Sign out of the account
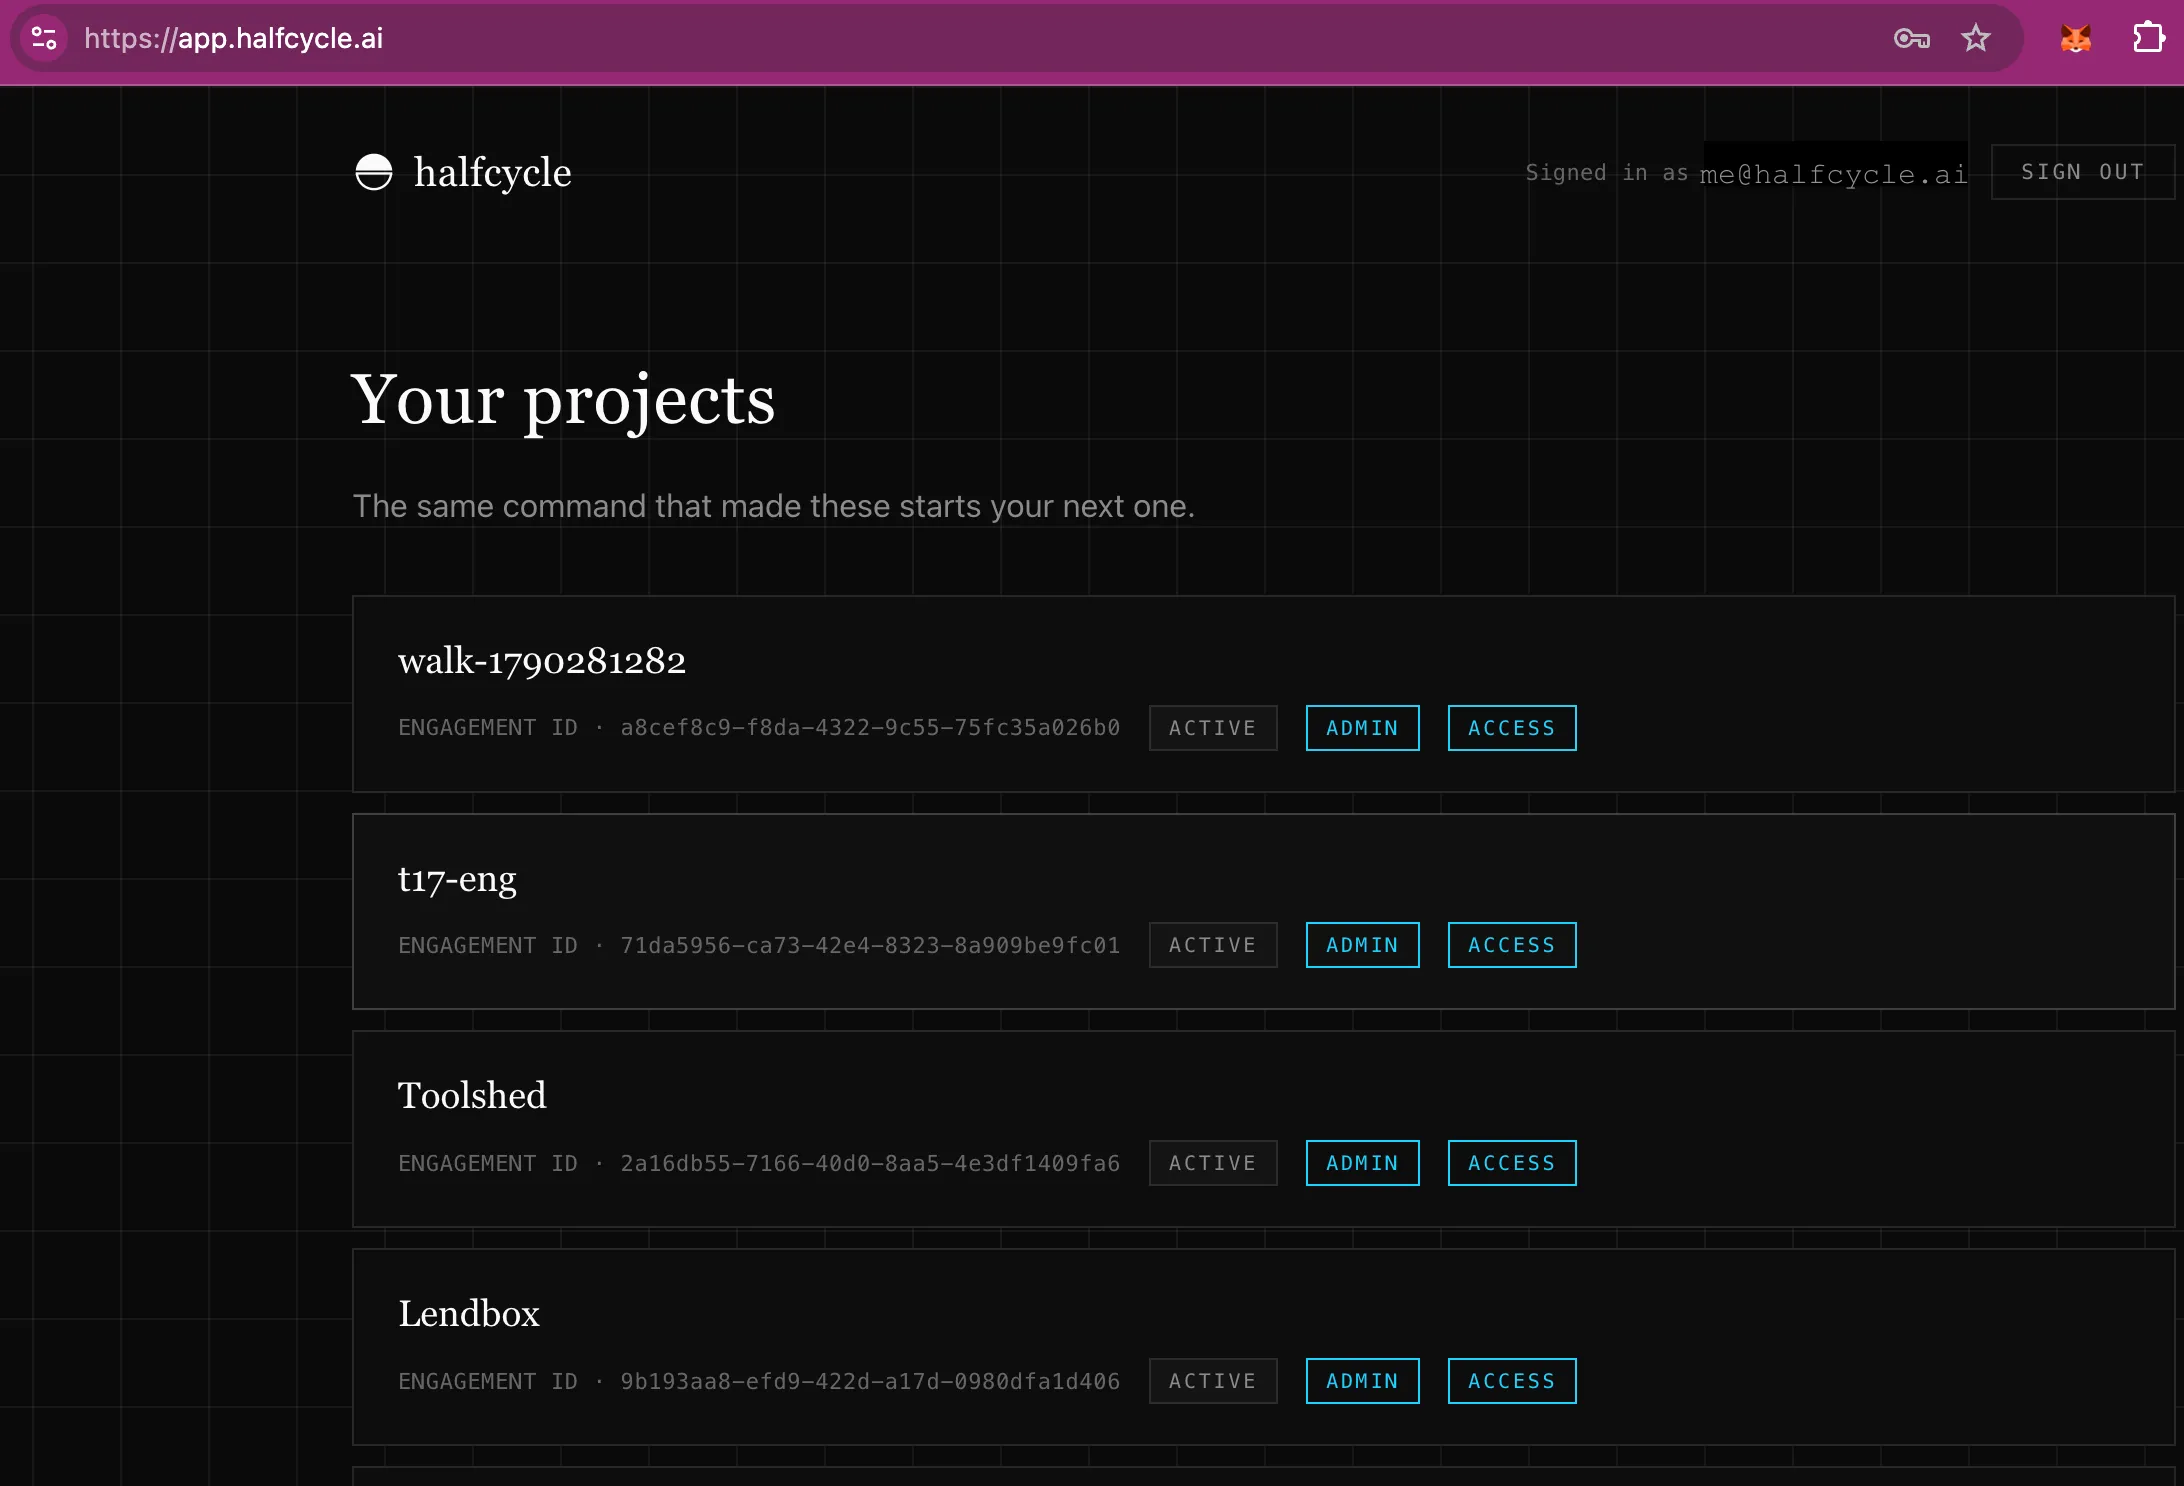This screenshot has width=2184, height=1486. pyautogui.click(x=2083, y=172)
